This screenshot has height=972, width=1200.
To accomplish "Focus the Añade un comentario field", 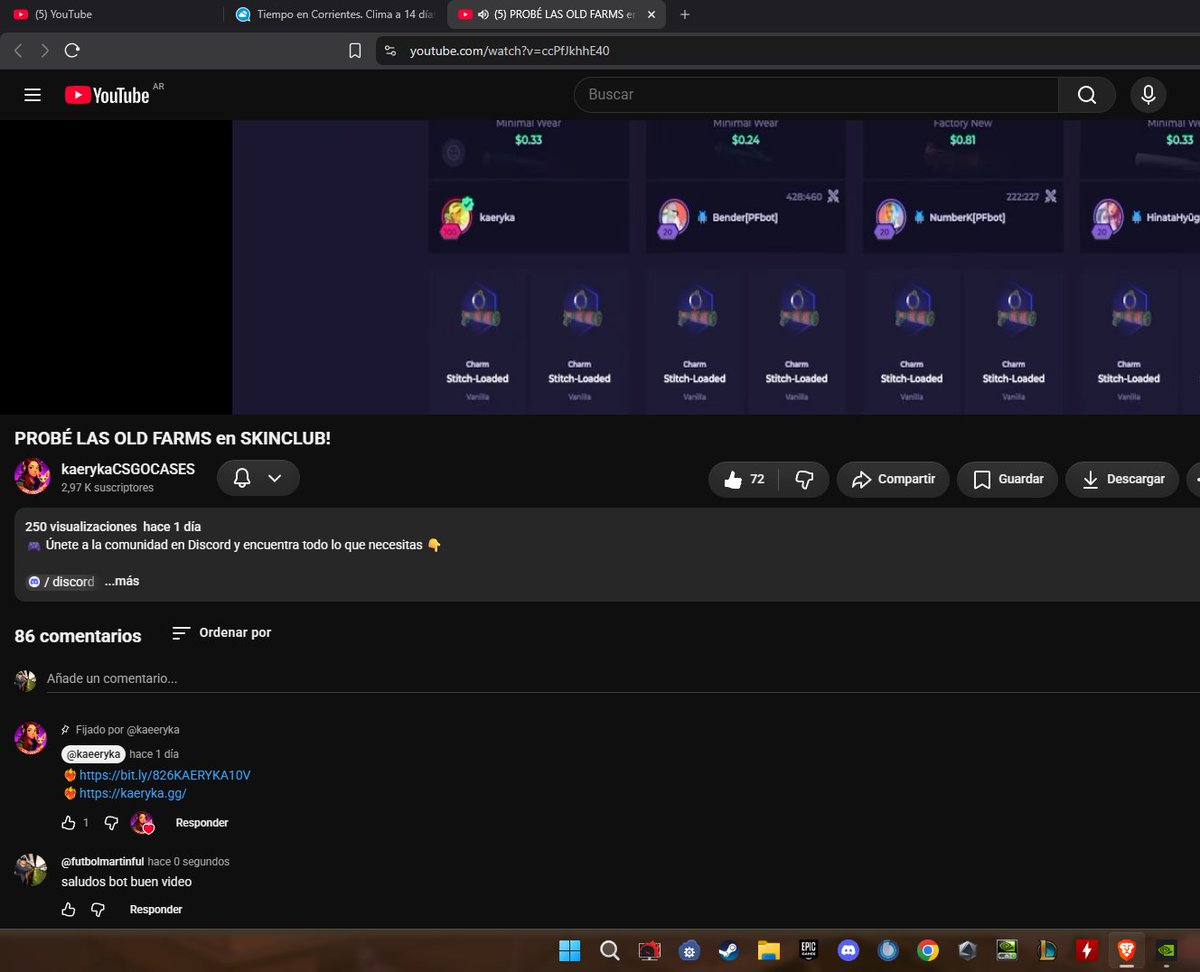I will click(x=622, y=679).
